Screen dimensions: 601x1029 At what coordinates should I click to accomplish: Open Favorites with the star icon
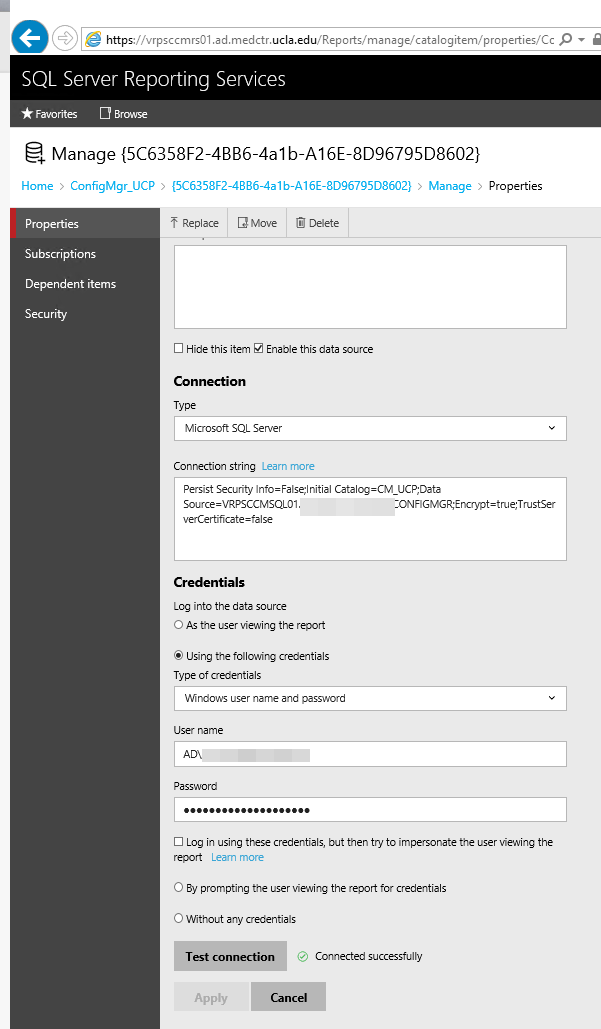[x=49, y=114]
